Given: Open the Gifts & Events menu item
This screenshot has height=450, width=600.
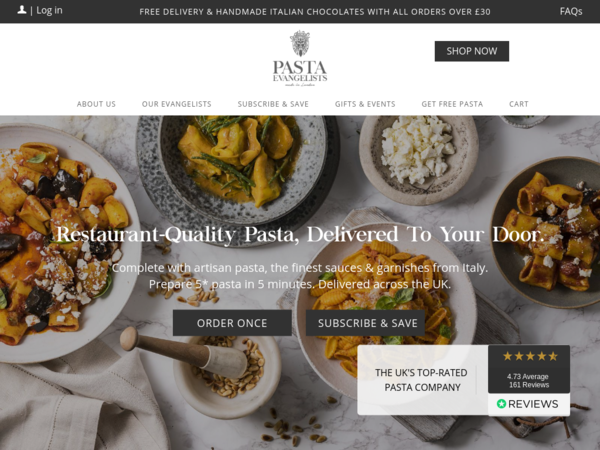Looking at the screenshot, I should (x=365, y=104).
